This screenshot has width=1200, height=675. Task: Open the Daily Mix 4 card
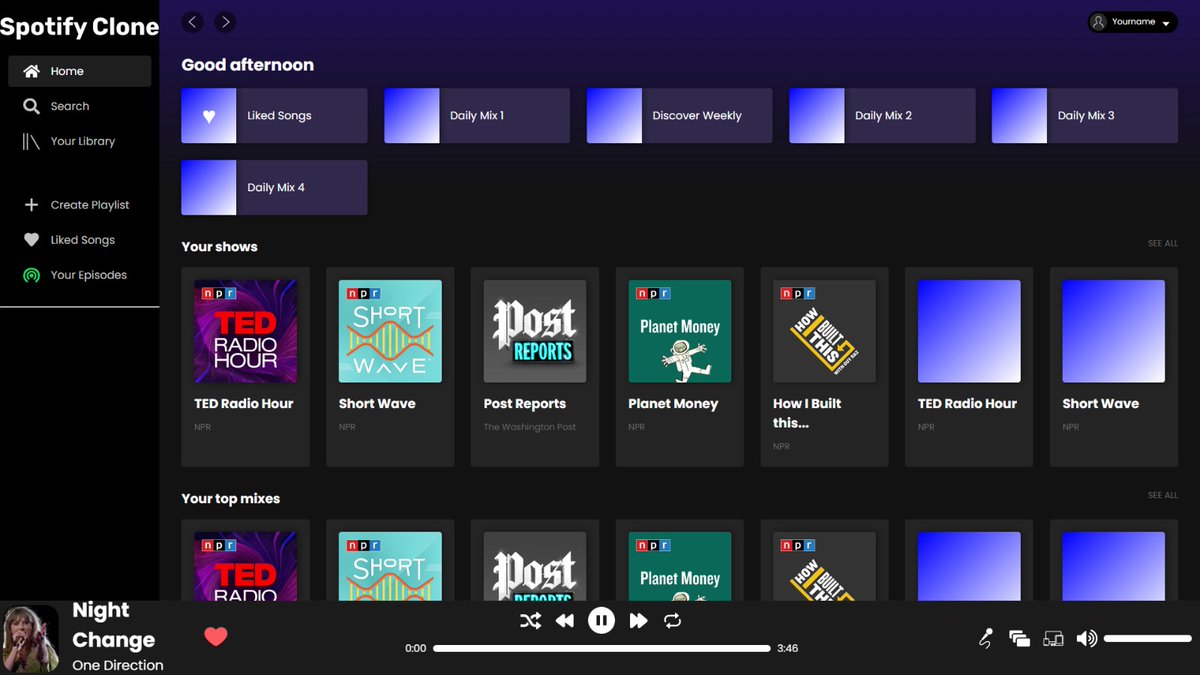coord(274,188)
